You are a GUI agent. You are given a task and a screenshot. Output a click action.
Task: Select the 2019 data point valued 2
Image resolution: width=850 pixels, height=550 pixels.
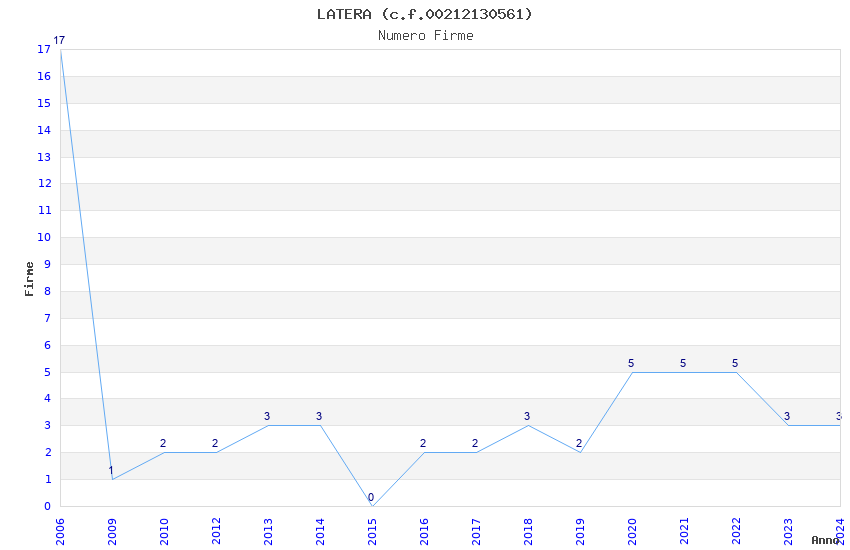pos(580,452)
